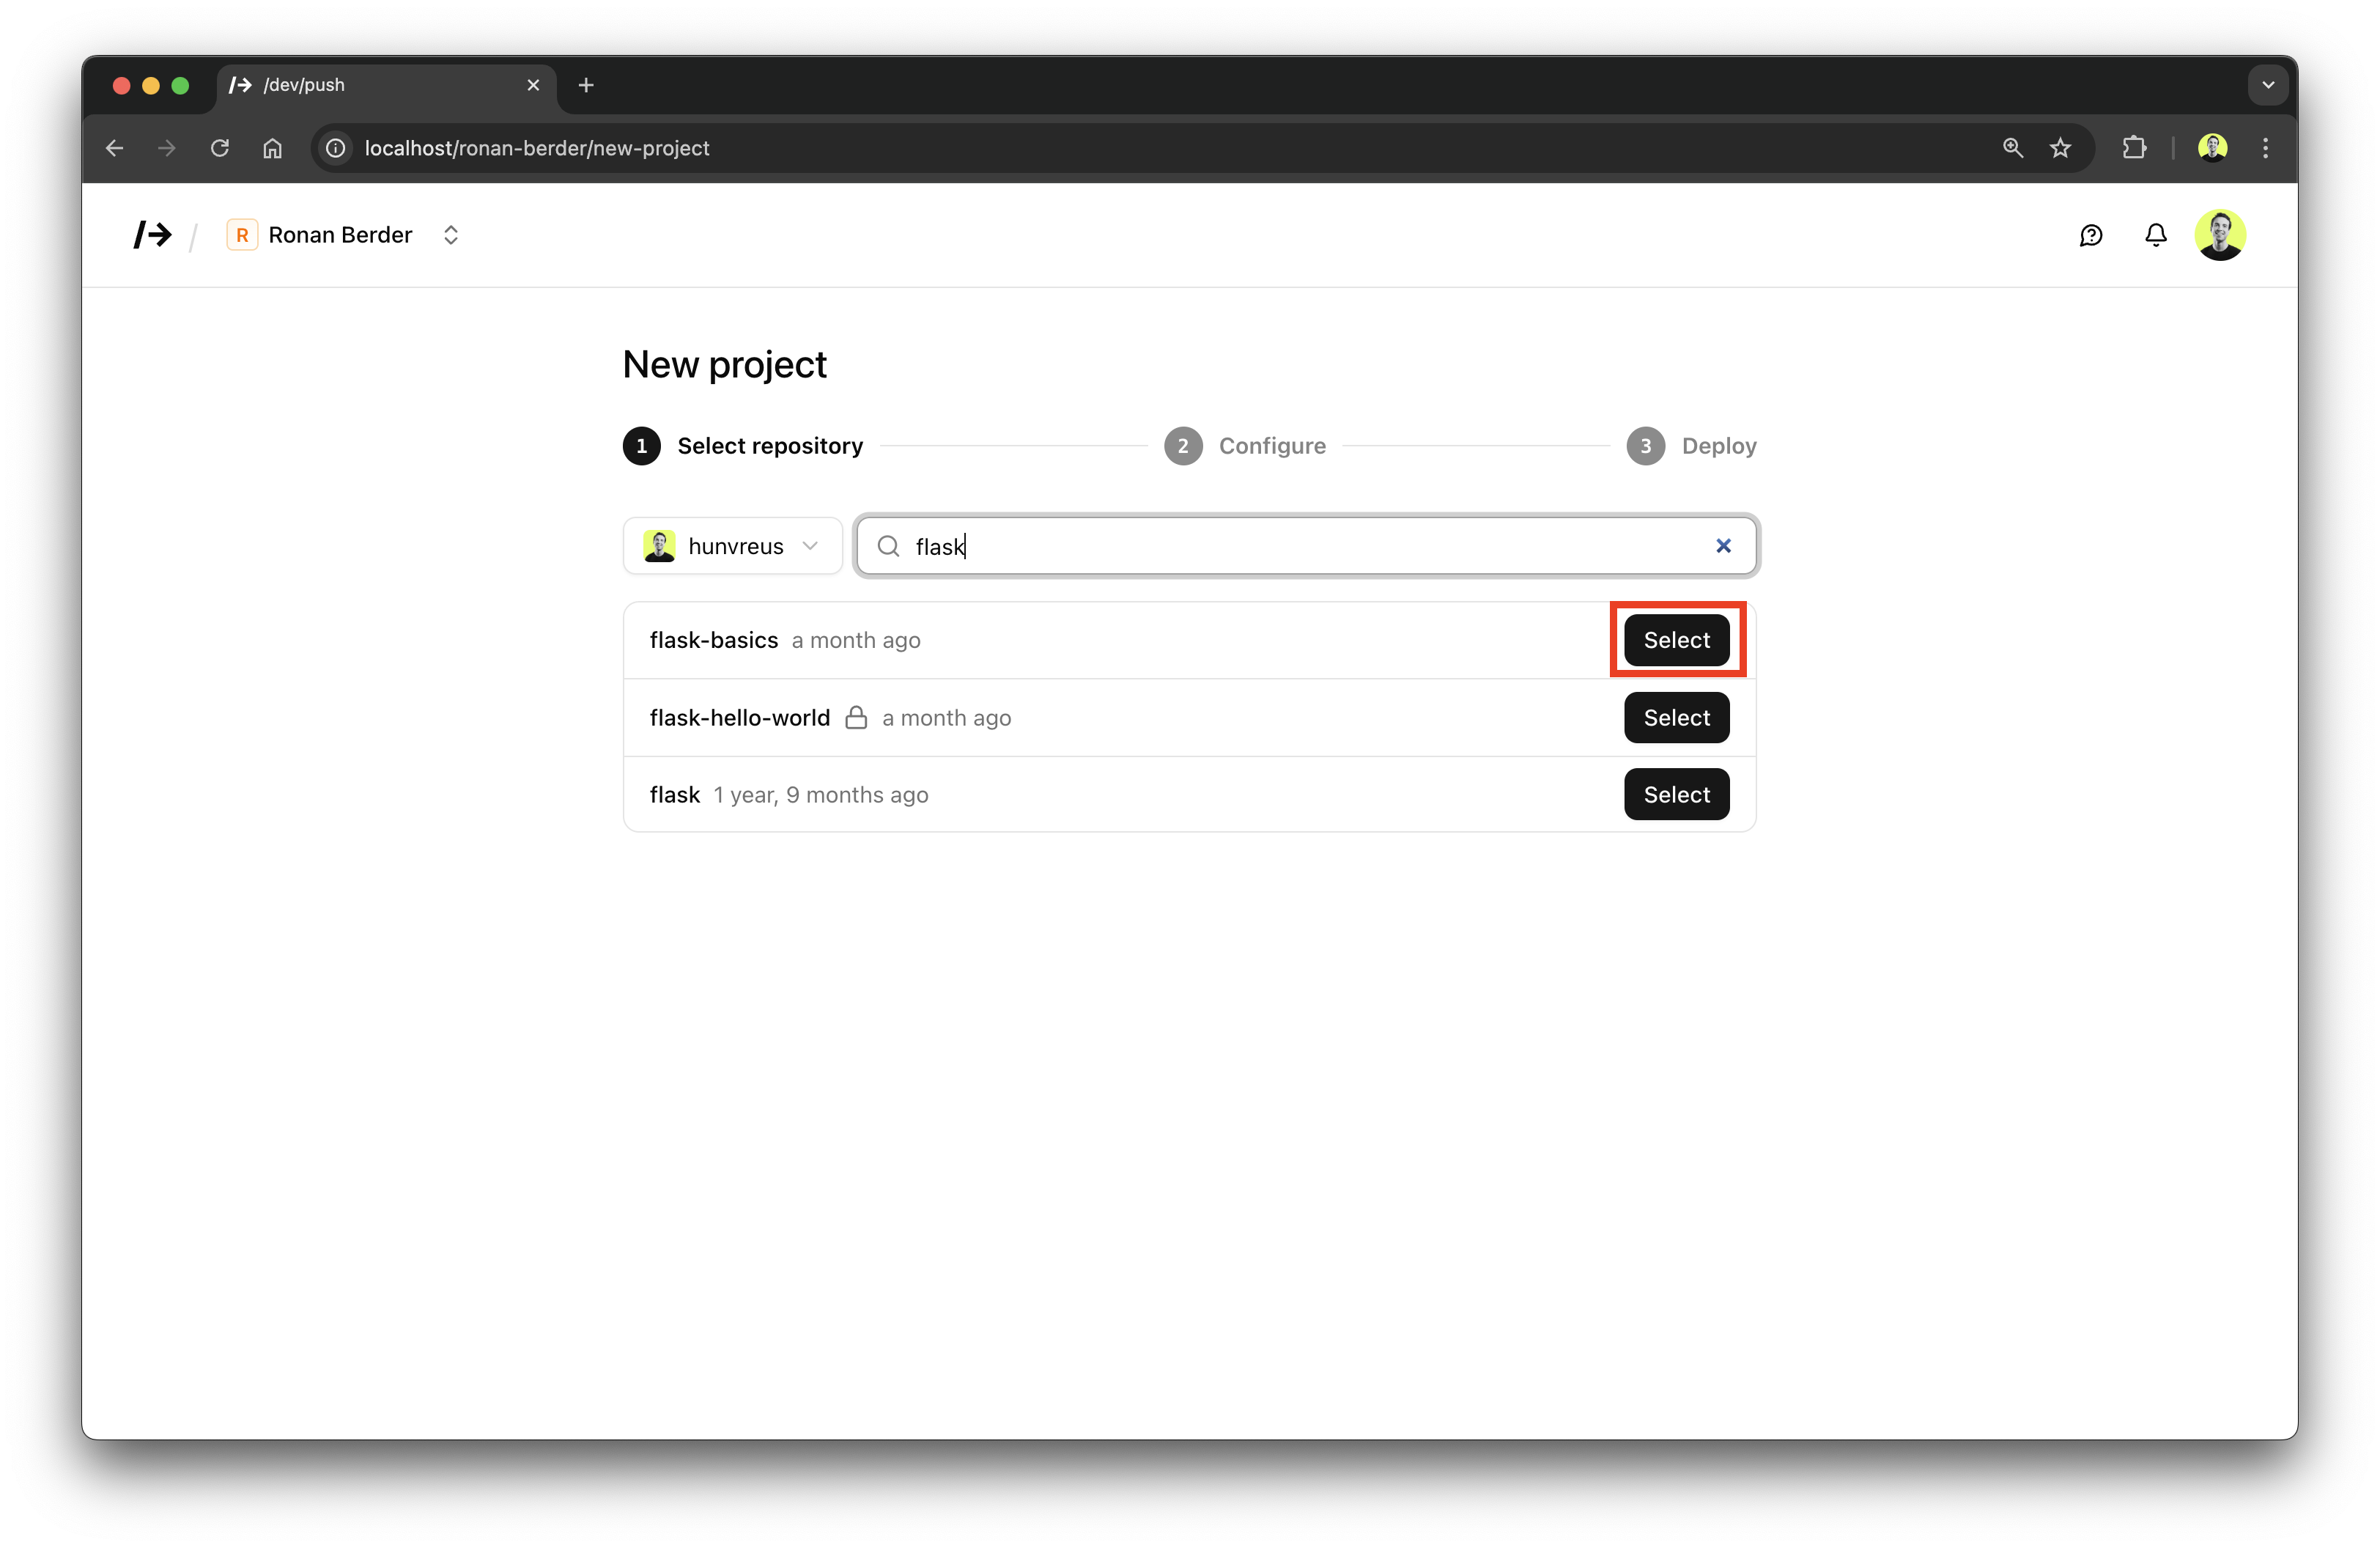Click the app logo arrow icon
Image resolution: width=2380 pixels, height=1548 pixels.
pyautogui.click(x=152, y=234)
